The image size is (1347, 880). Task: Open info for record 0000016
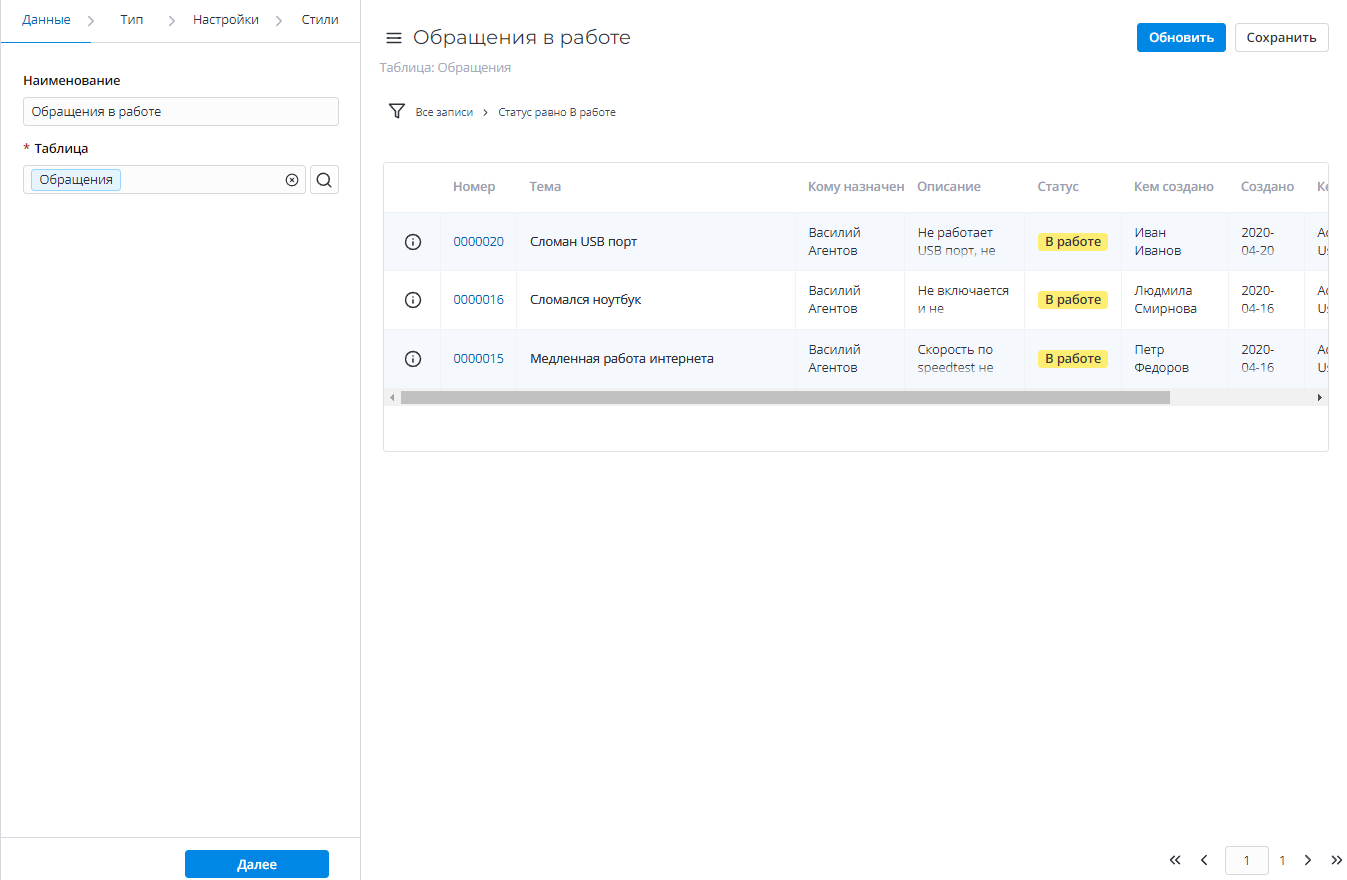click(x=412, y=300)
